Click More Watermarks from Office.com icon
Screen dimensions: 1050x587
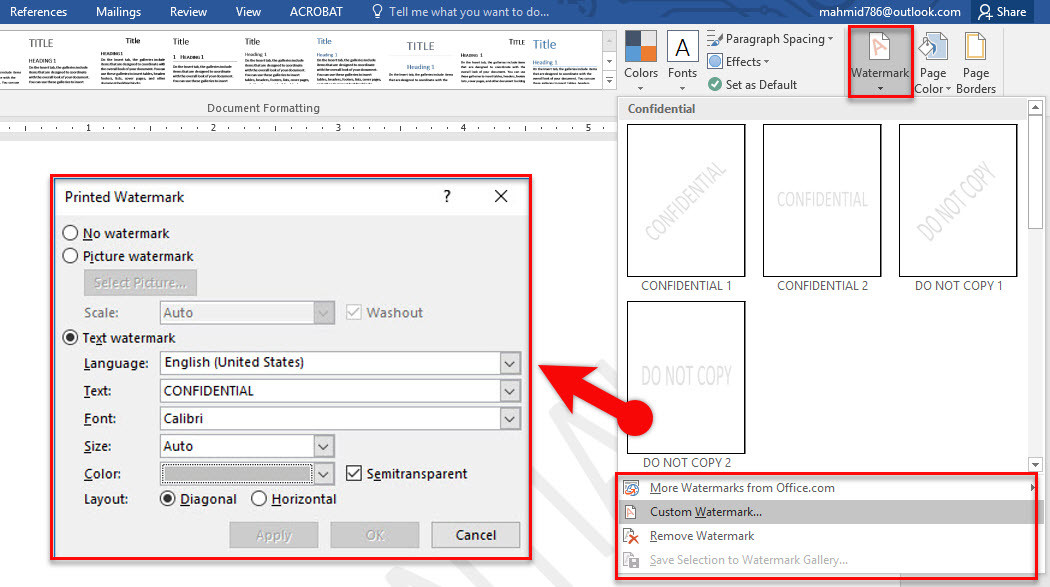point(631,488)
